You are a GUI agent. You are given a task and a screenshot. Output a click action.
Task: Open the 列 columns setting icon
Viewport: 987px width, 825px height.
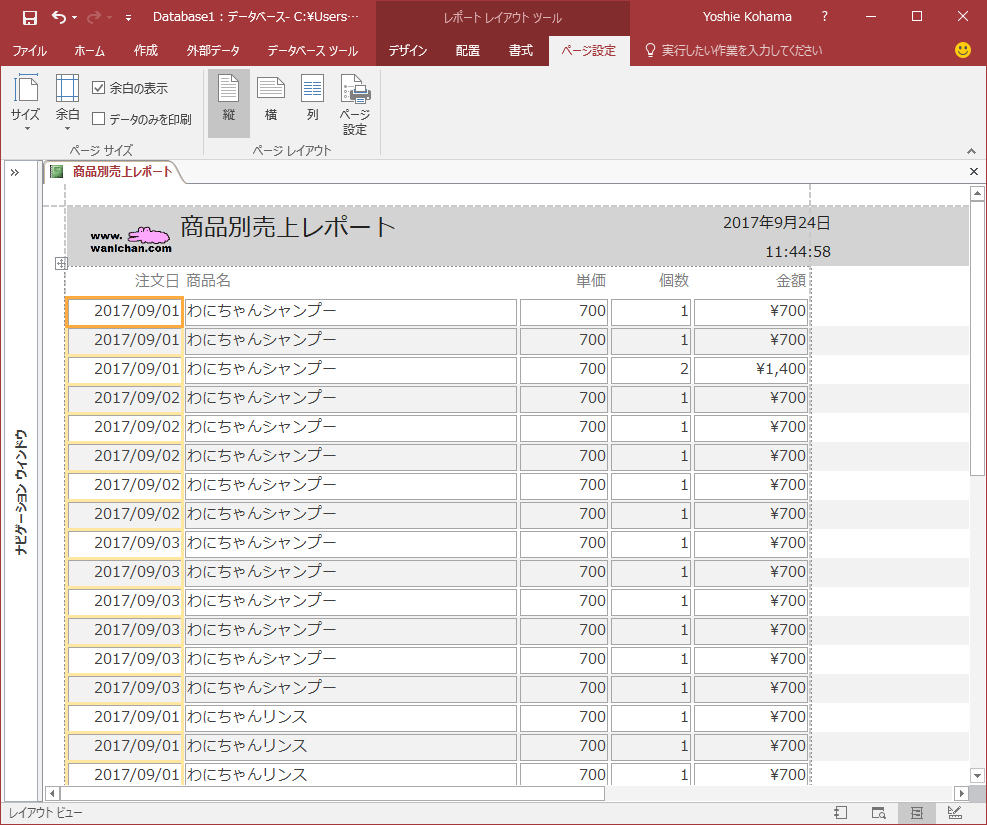coord(313,100)
